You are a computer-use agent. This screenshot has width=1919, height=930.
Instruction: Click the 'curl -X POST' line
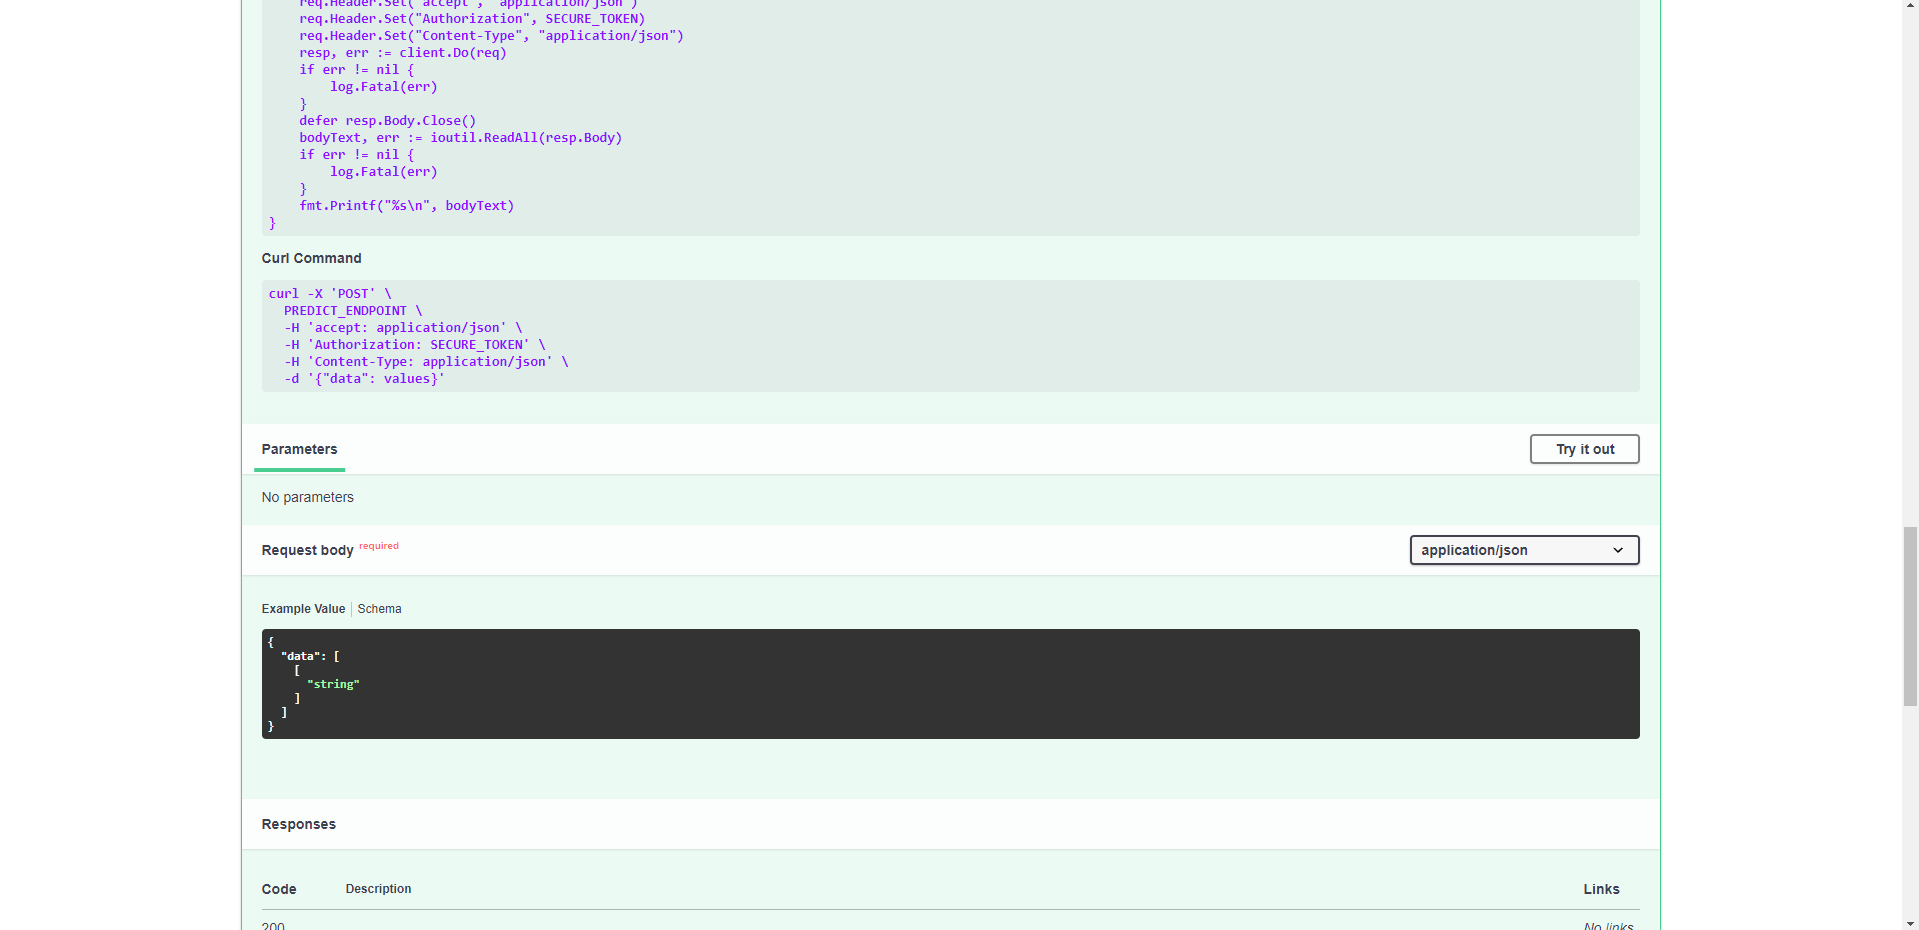(330, 294)
